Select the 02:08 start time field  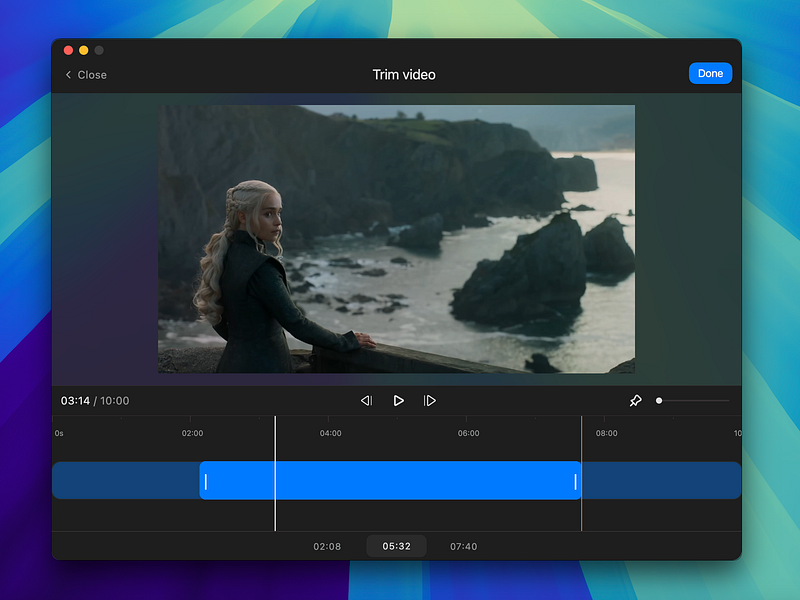pyautogui.click(x=327, y=546)
